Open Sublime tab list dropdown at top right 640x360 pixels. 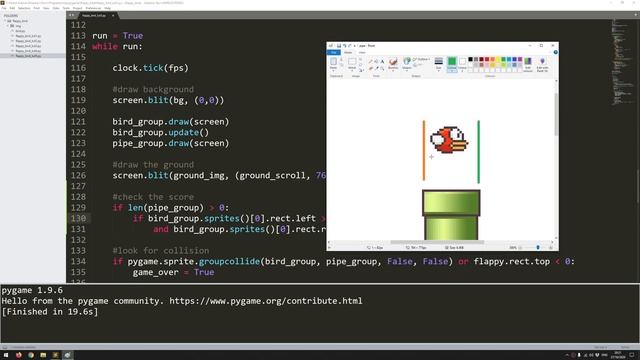[636, 15]
